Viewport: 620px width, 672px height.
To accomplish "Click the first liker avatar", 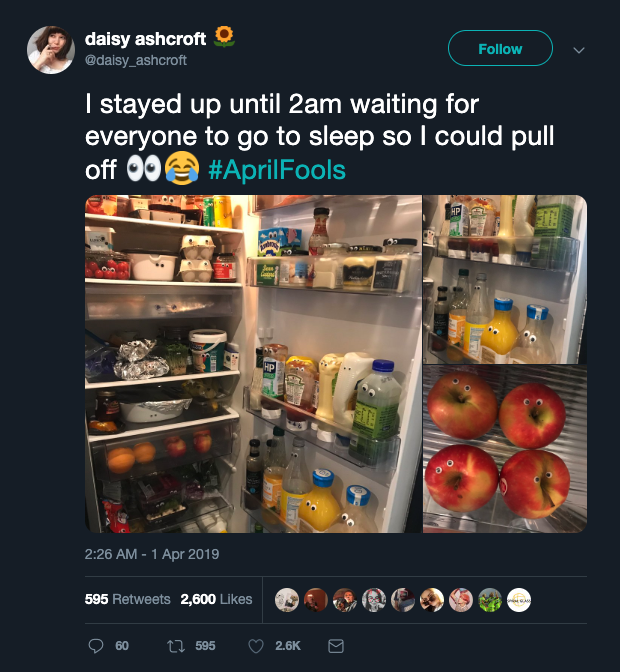I will point(287,600).
